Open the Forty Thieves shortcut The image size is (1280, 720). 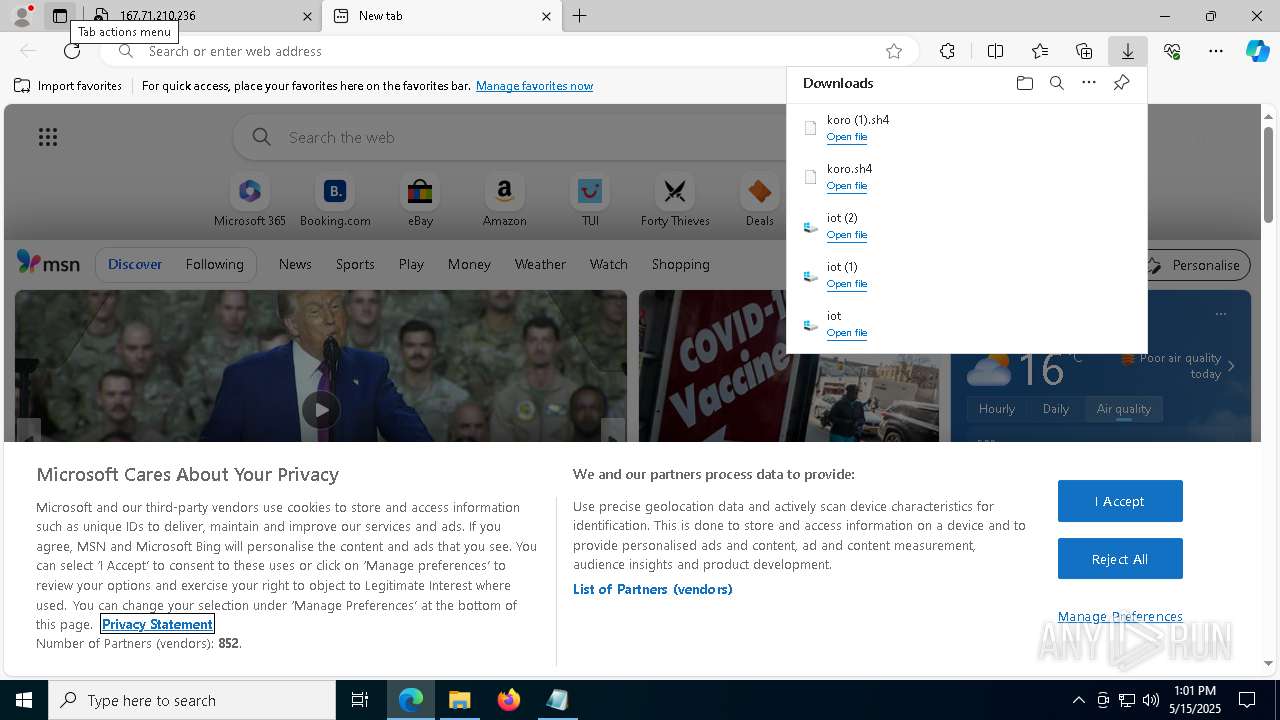(675, 201)
